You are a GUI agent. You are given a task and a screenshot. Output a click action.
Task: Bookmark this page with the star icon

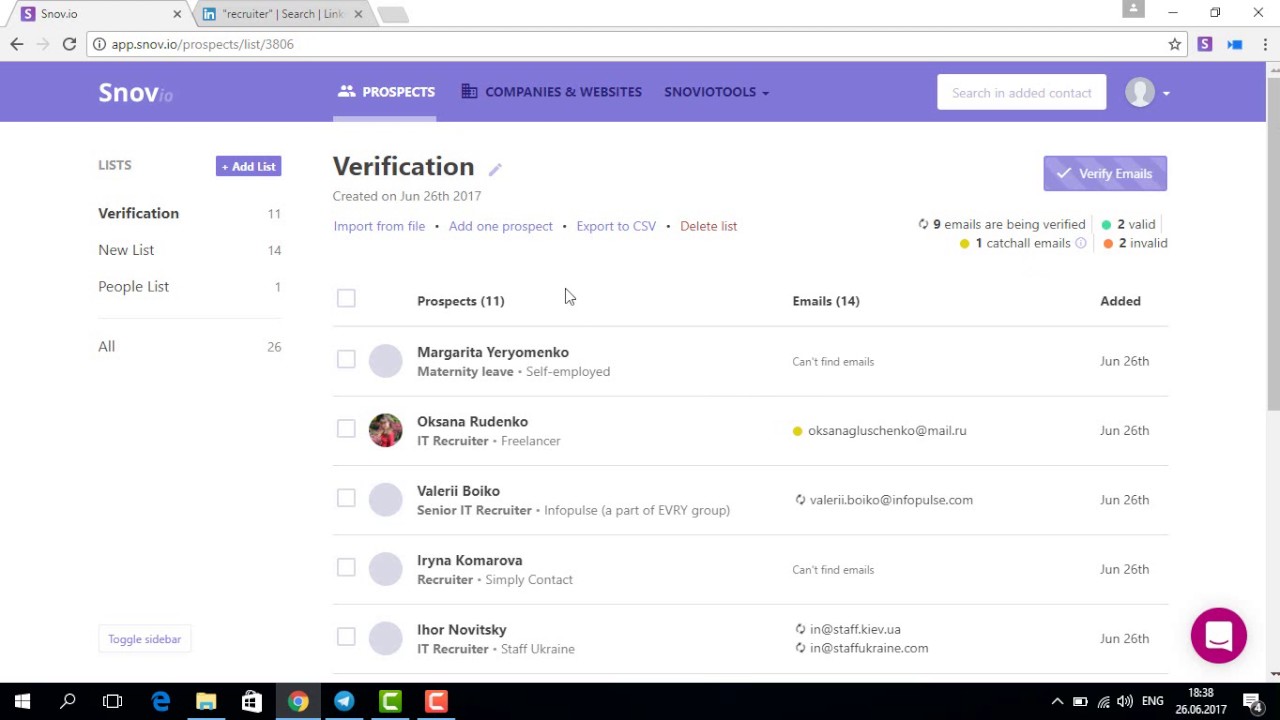pos(1175,44)
